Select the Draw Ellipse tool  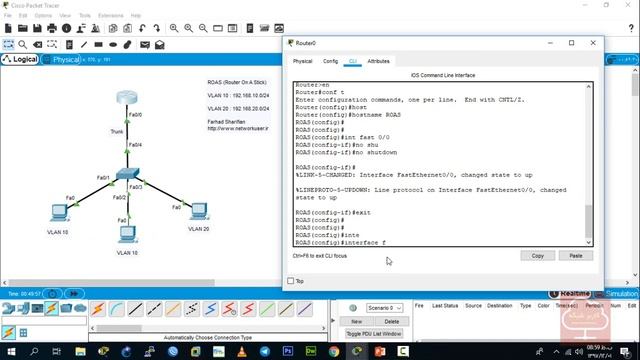click(x=113, y=44)
